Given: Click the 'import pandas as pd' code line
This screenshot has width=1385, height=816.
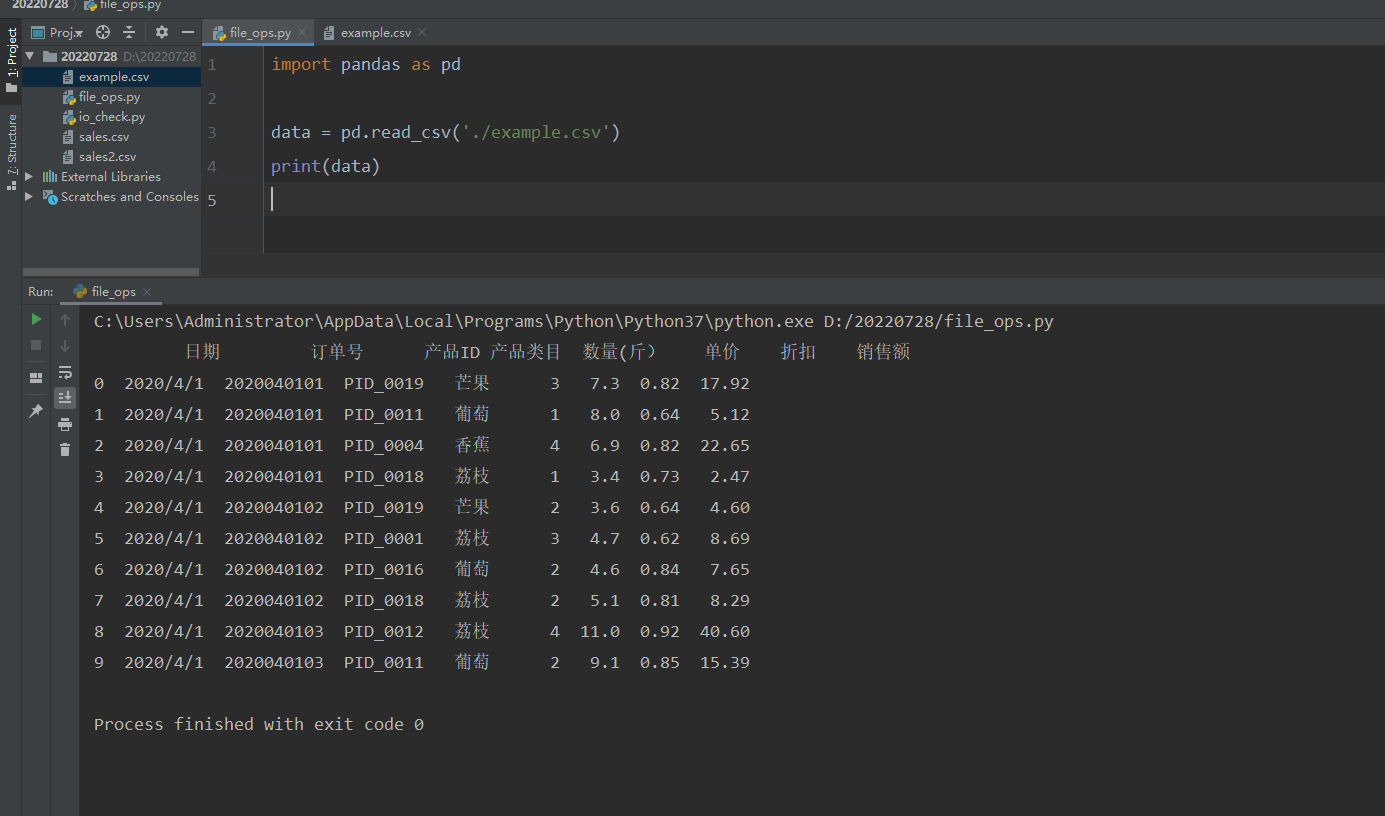Looking at the screenshot, I should [x=366, y=65].
